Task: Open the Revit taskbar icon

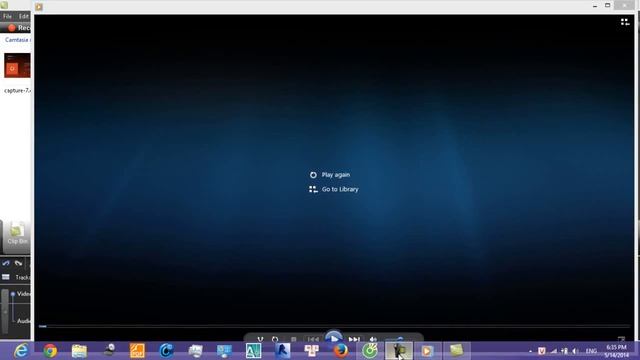Action: click(x=282, y=351)
